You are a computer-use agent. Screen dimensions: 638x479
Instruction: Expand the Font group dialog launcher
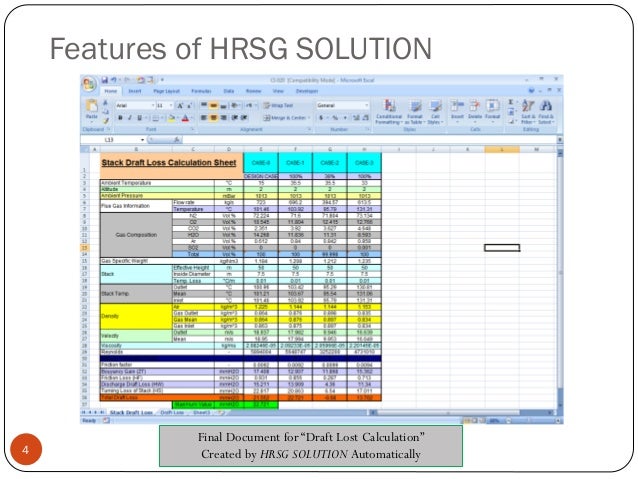click(x=192, y=129)
